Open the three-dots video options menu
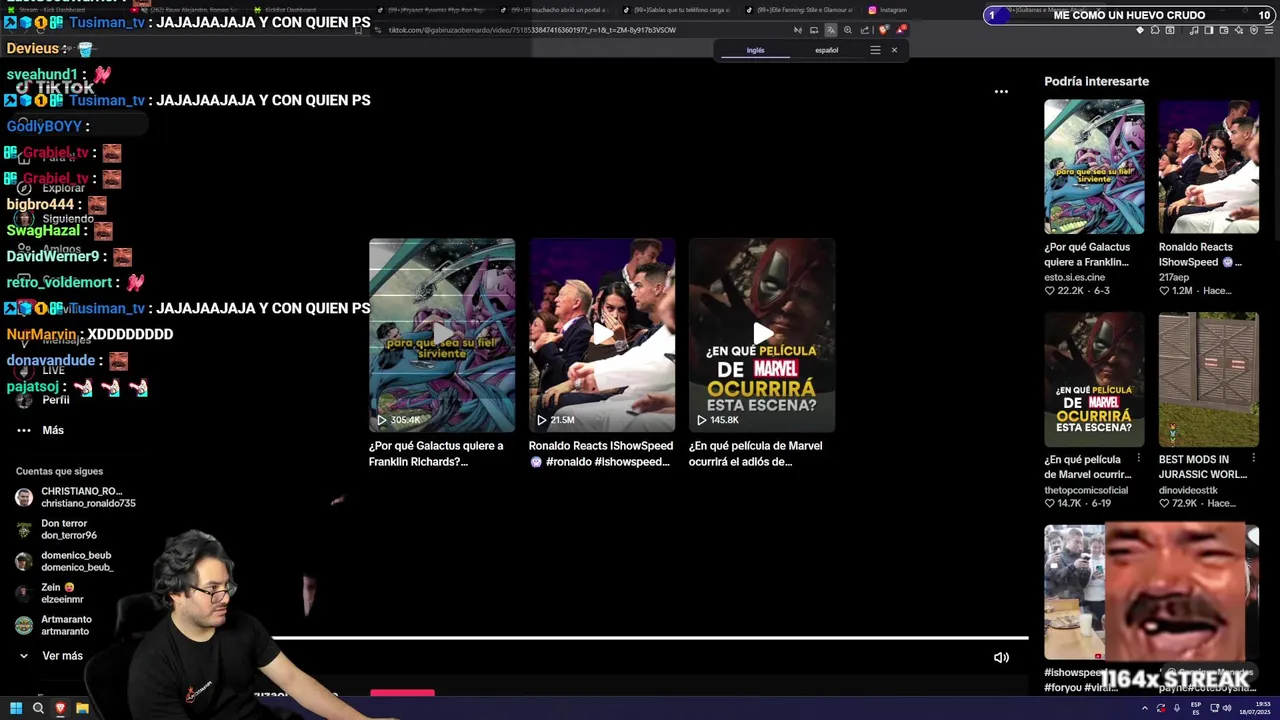The image size is (1280, 720). click(x=1001, y=91)
